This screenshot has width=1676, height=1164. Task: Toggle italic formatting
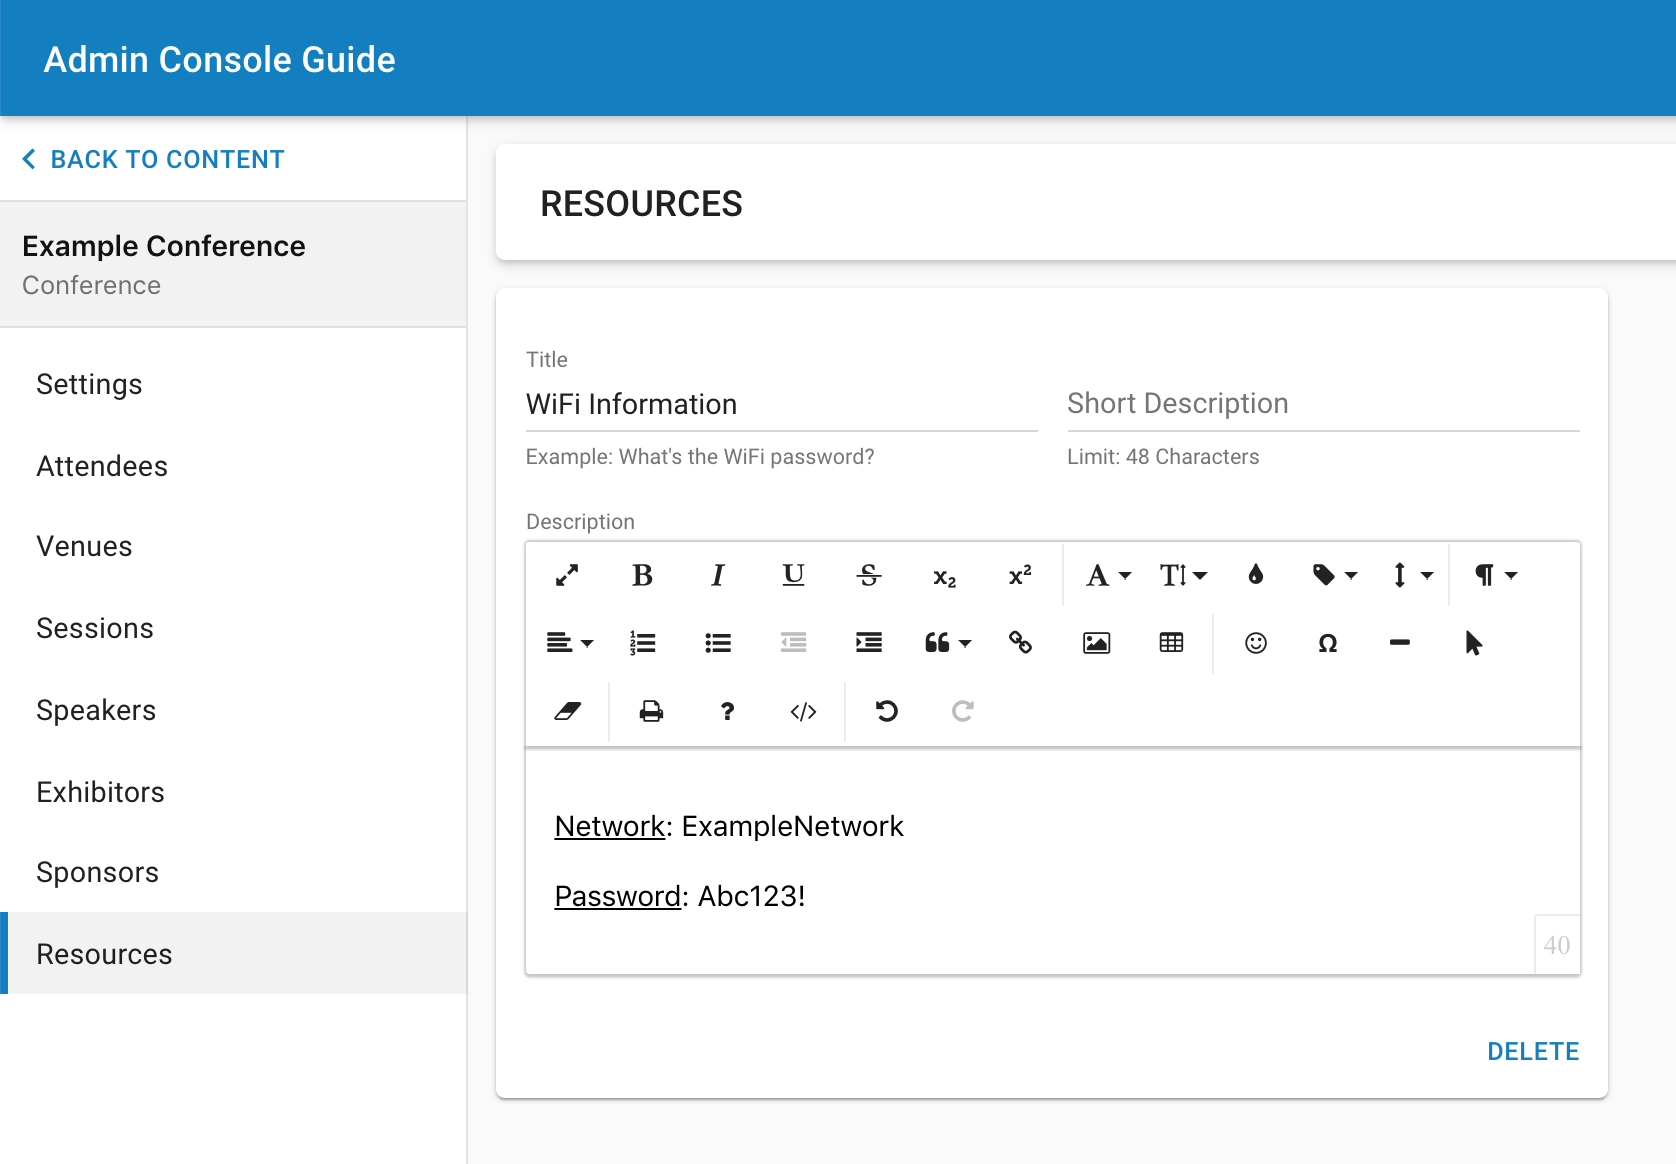[x=718, y=575]
